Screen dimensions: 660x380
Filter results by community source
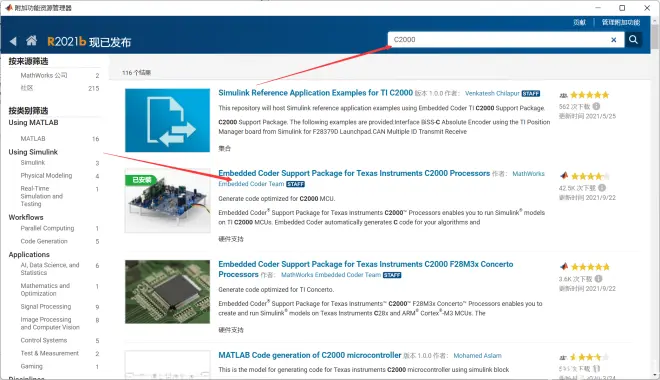[x=27, y=88]
